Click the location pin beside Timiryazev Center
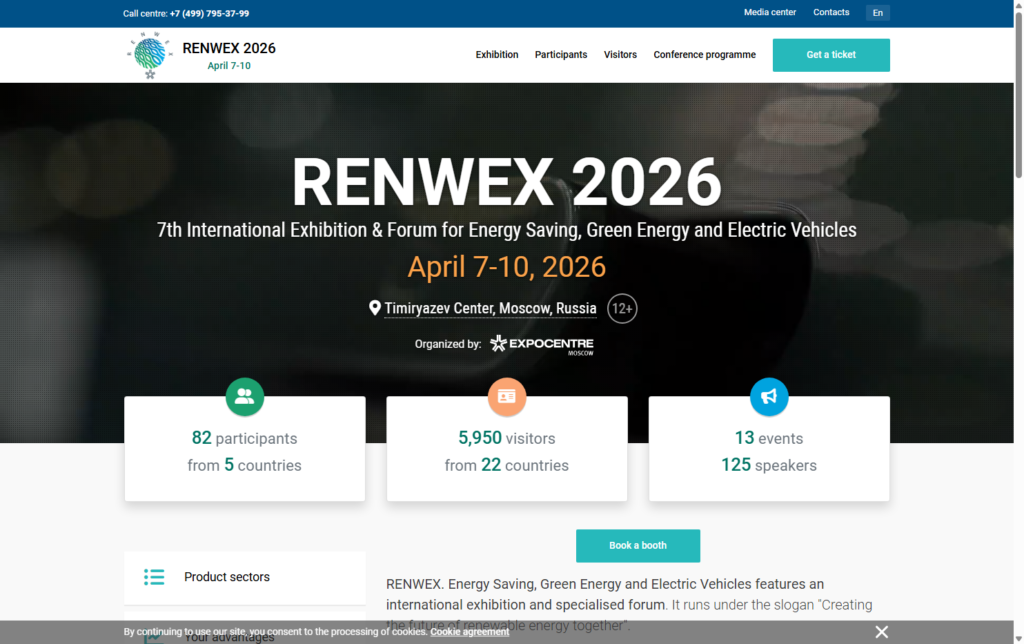1024x644 pixels. tap(375, 308)
